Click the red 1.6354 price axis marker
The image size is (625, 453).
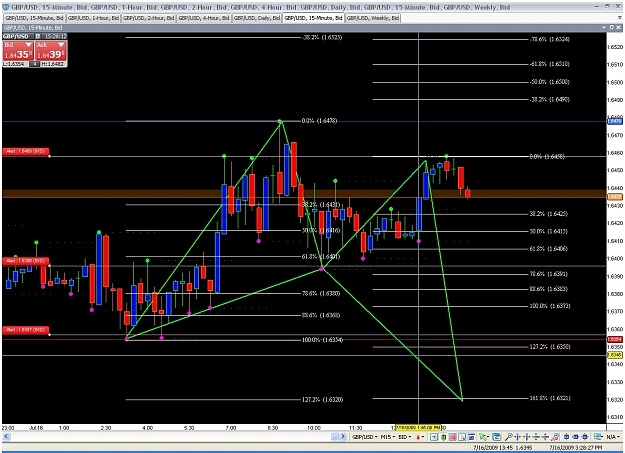tap(614, 339)
